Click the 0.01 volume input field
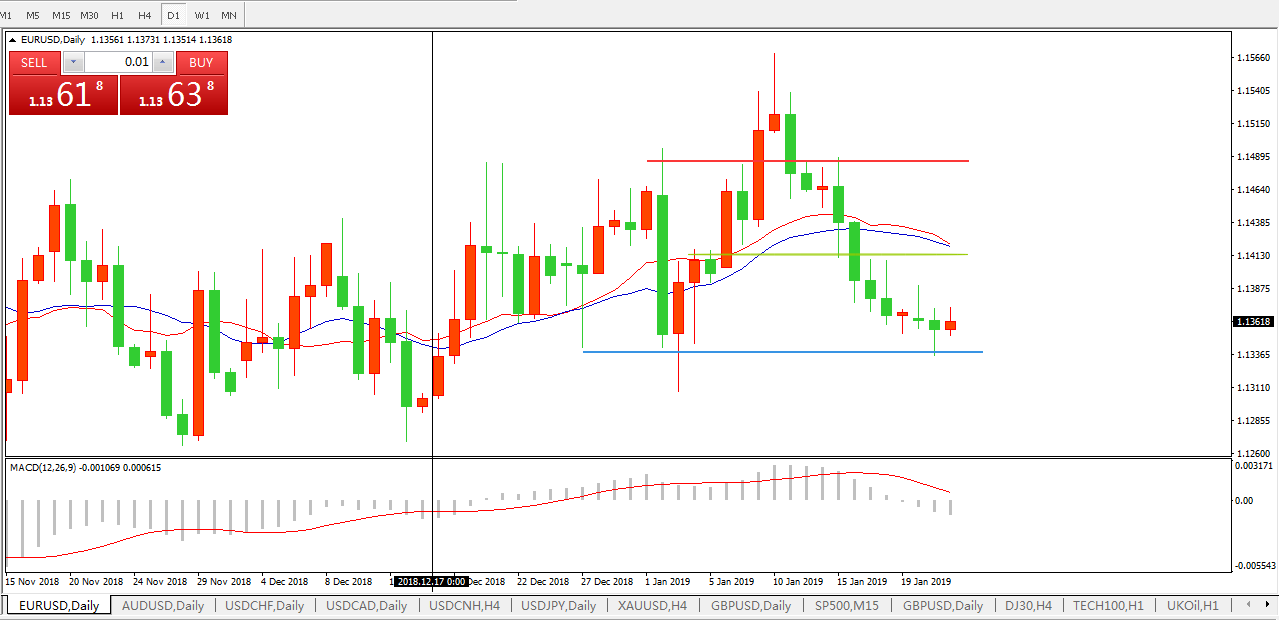The width and height of the screenshot is (1279, 620). click(x=118, y=62)
